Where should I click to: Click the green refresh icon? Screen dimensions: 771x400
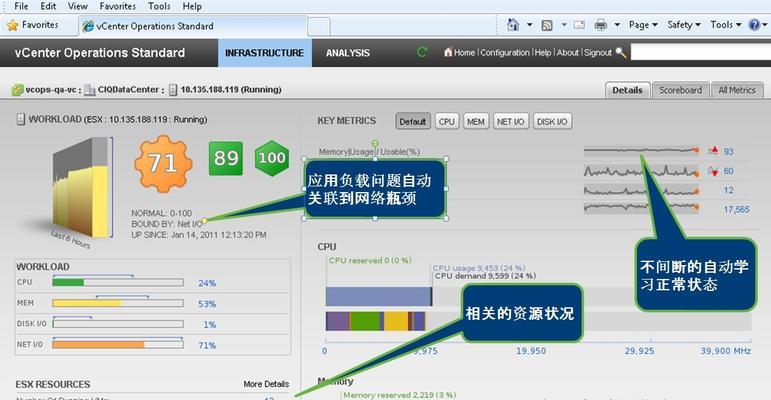coord(422,52)
